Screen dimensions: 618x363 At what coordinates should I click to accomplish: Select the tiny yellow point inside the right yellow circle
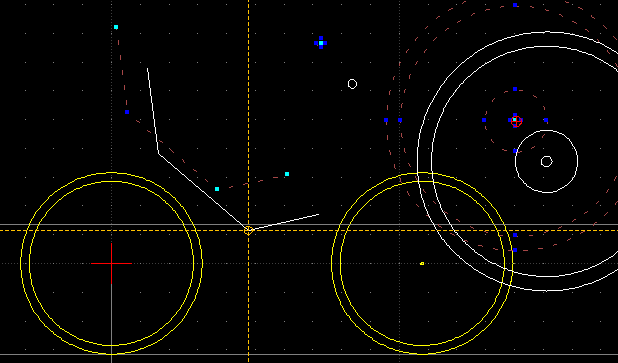pos(422,263)
